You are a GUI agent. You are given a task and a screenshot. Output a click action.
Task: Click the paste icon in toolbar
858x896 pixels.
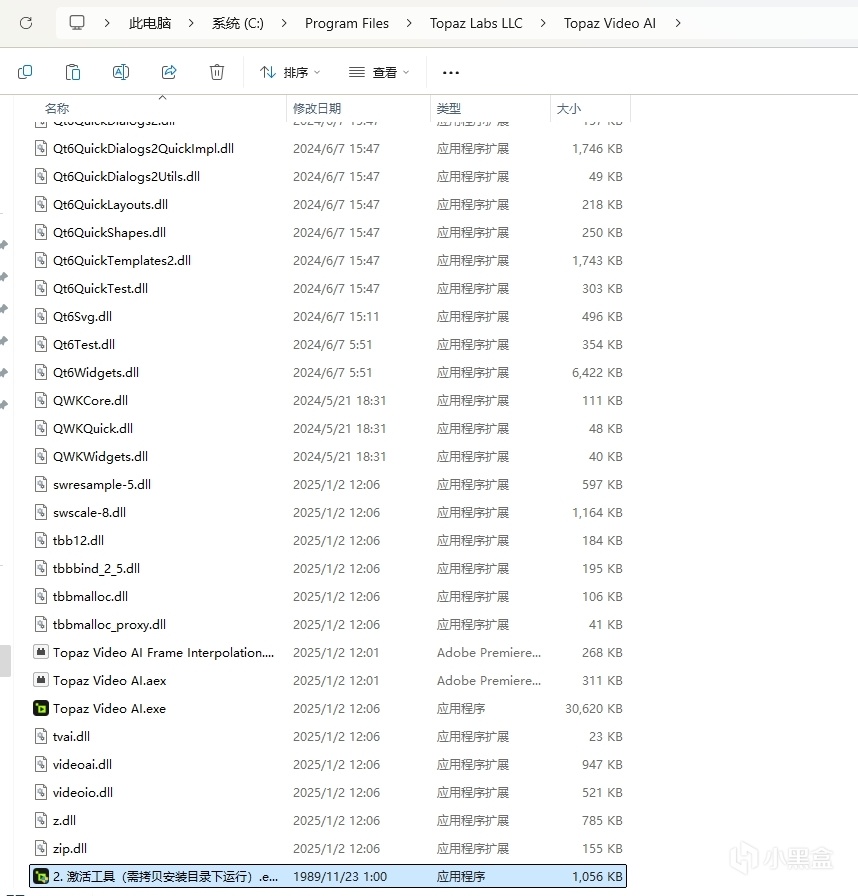point(73,72)
